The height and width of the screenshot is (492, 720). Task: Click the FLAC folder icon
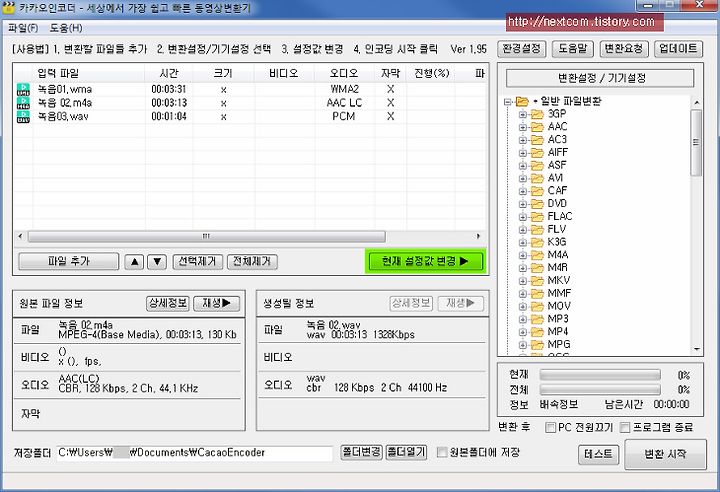pos(537,216)
